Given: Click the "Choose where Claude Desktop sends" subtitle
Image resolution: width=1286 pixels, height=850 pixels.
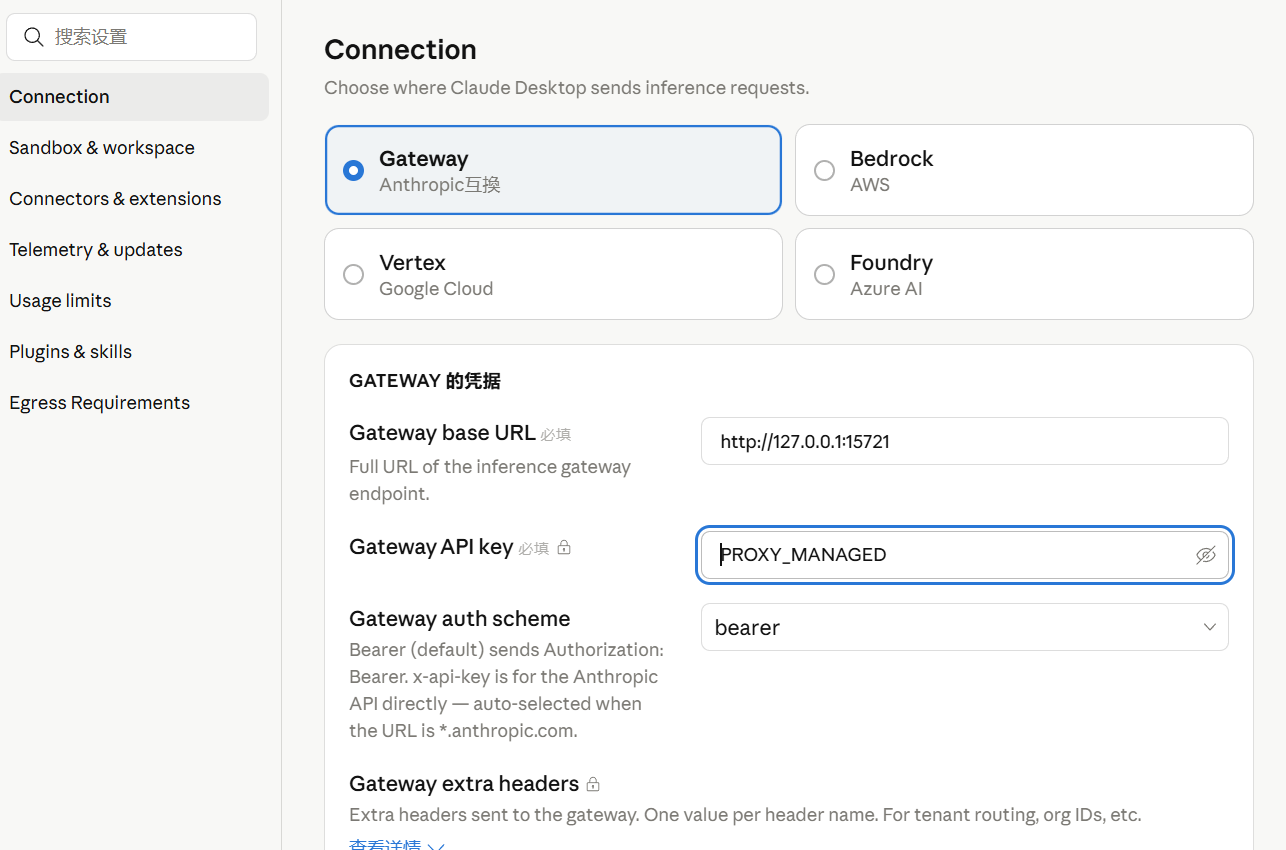Looking at the screenshot, I should click(x=567, y=88).
